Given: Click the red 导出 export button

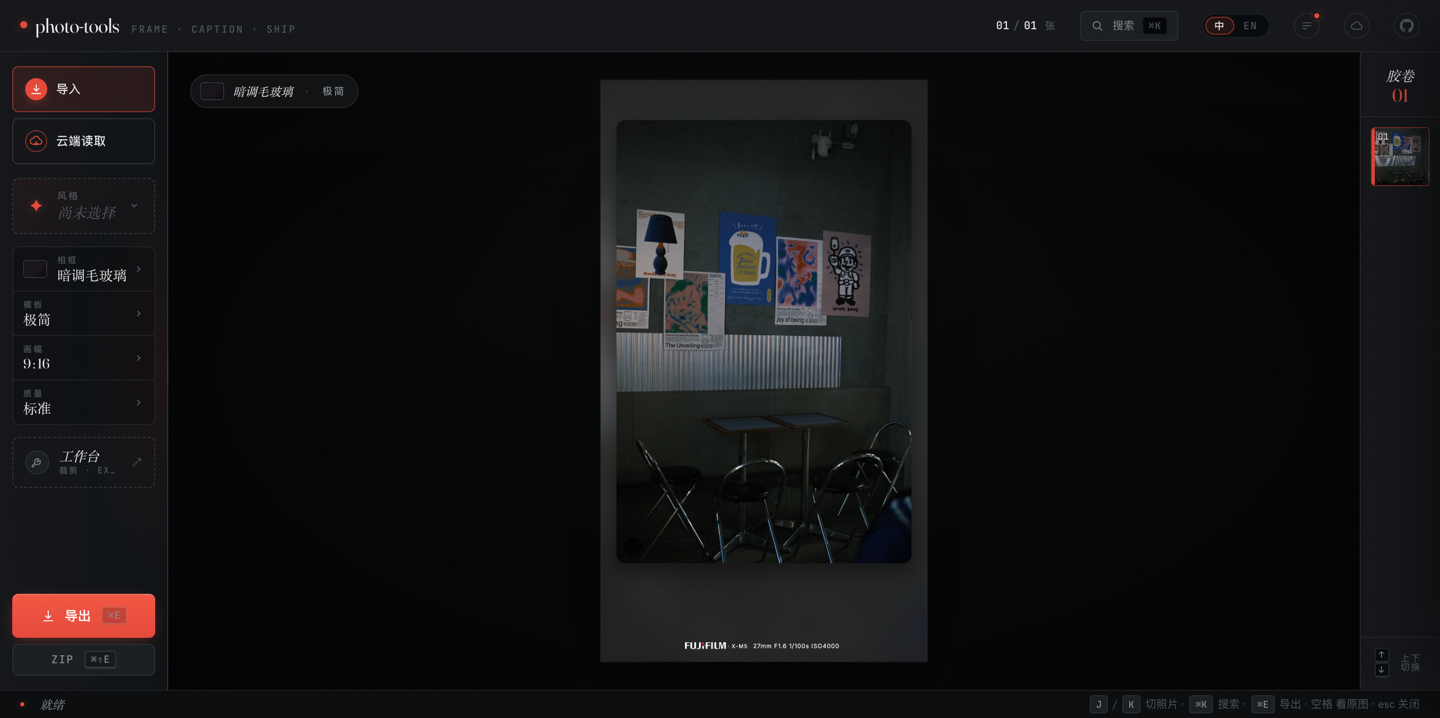Looking at the screenshot, I should (x=84, y=616).
